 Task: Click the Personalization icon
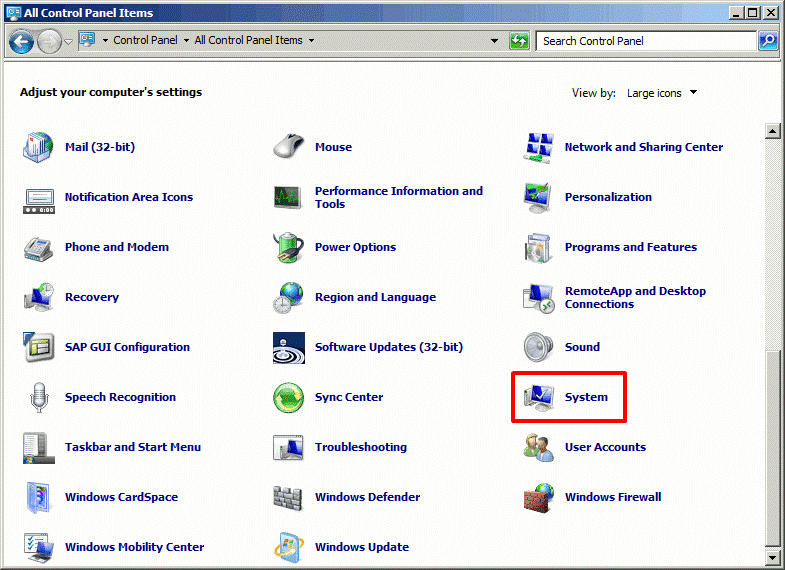tap(538, 197)
